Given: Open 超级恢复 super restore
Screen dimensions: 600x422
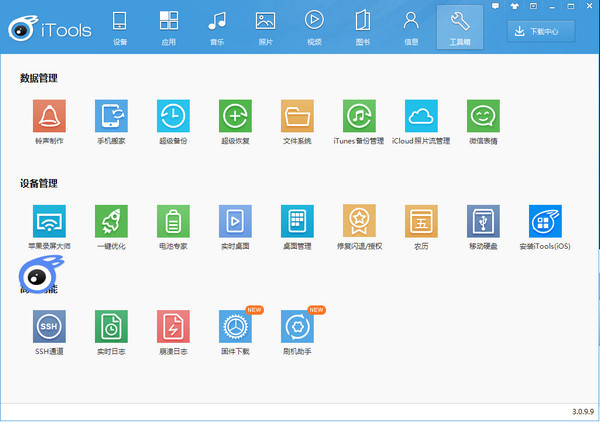Looking at the screenshot, I should point(235,116).
